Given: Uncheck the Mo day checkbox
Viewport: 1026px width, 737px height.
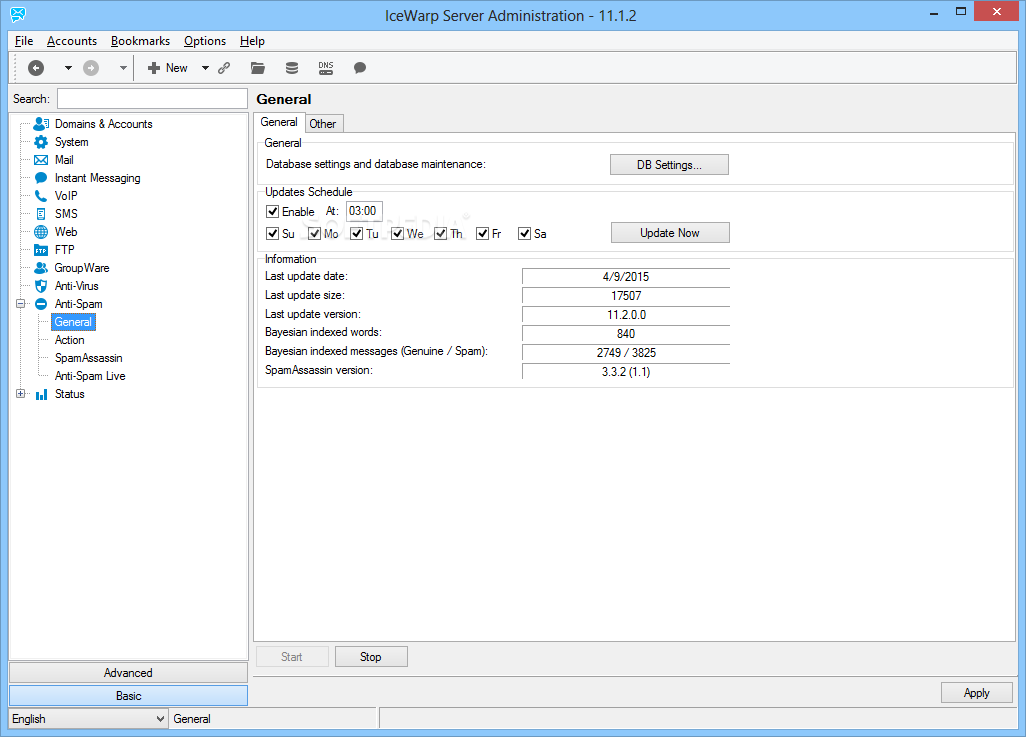Looking at the screenshot, I should 315,234.
